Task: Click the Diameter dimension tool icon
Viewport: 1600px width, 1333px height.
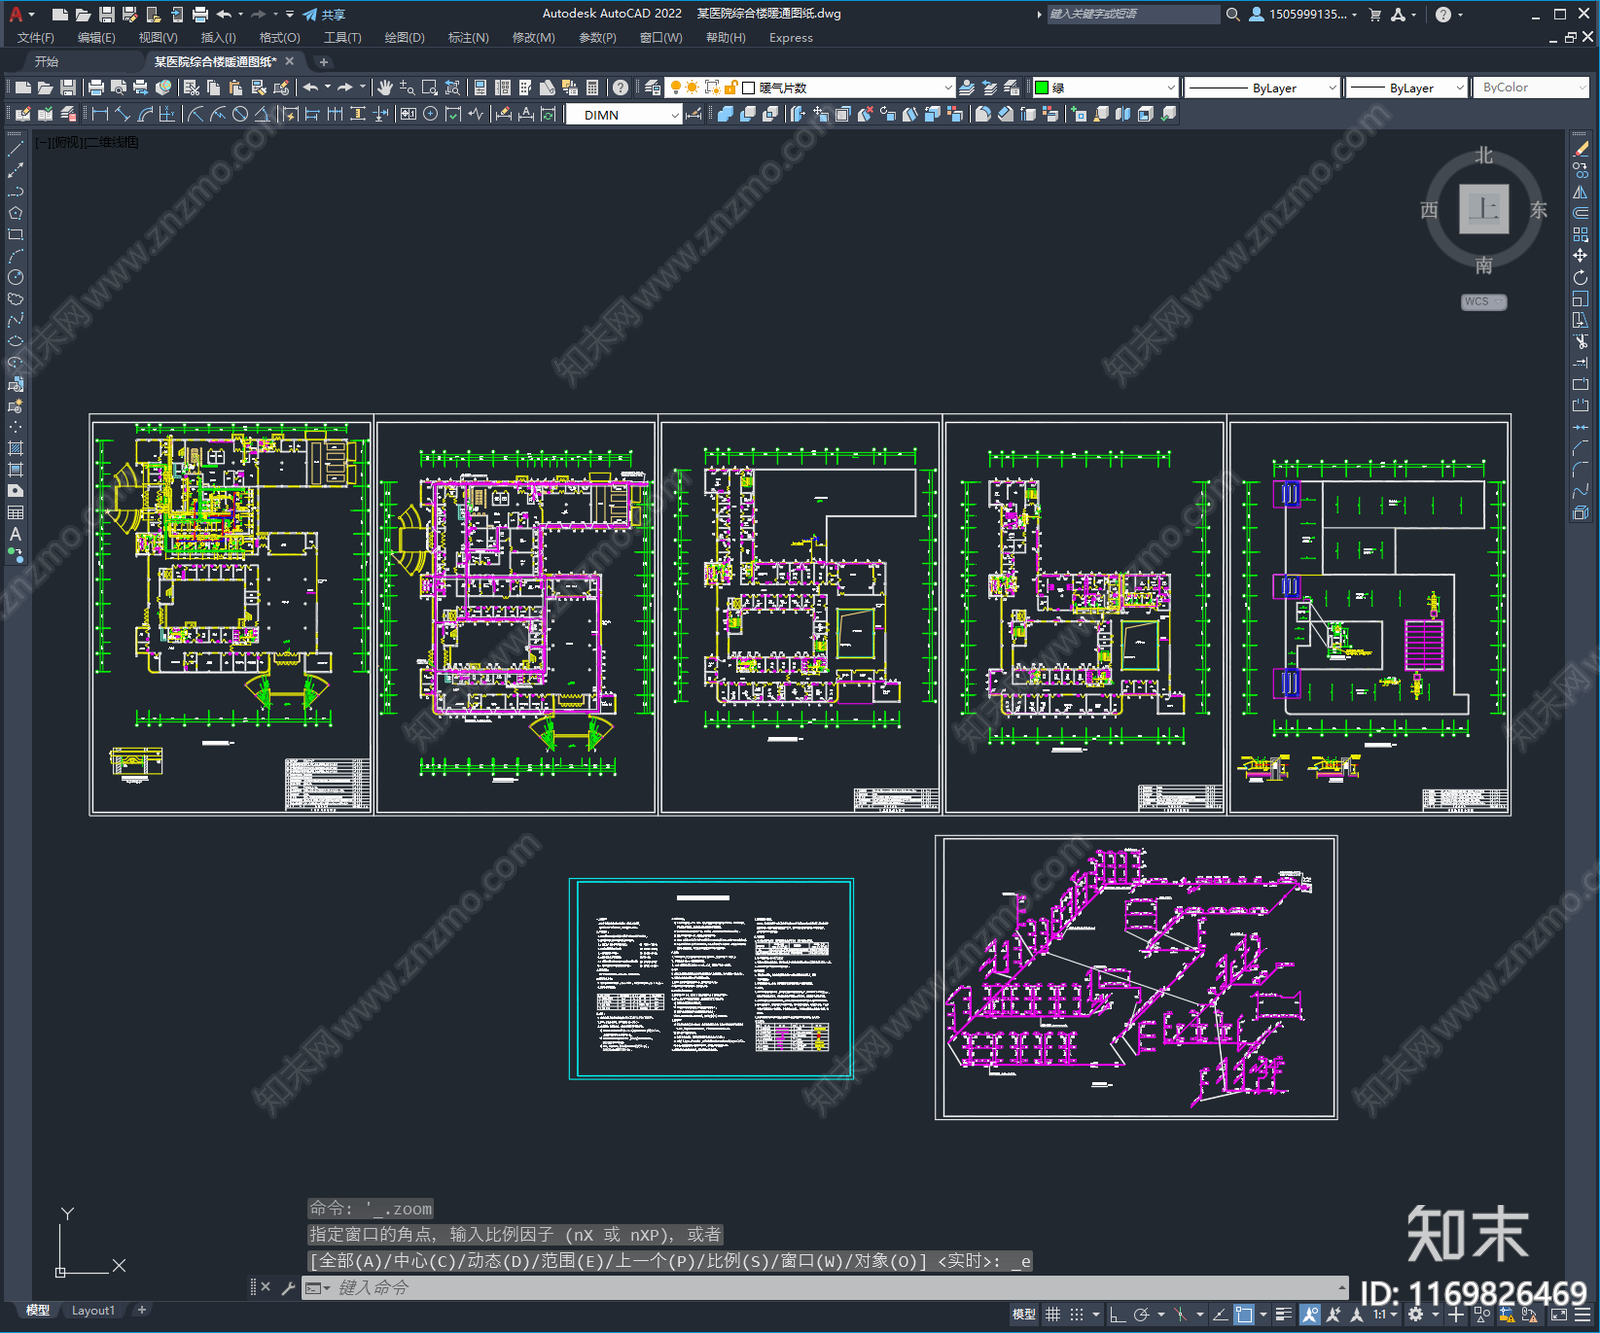Action: click(240, 114)
